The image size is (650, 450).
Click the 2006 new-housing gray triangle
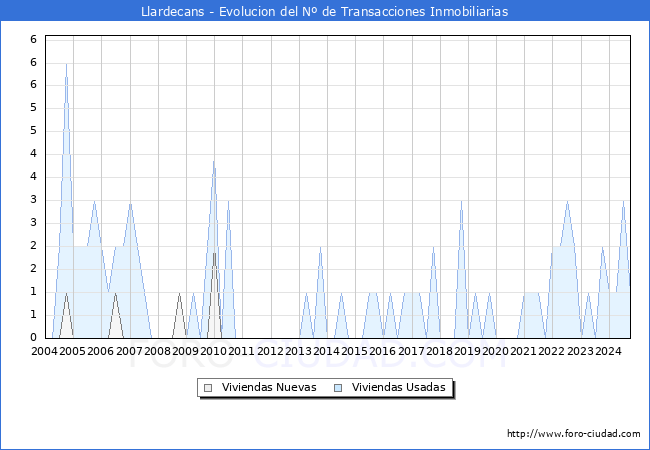point(115,315)
